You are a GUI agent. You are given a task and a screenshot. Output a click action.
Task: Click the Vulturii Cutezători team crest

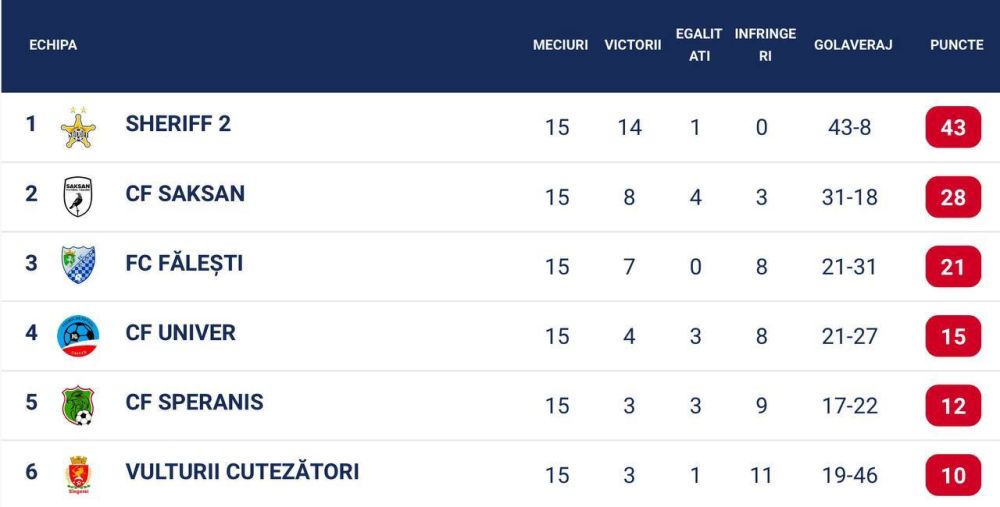[78, 473]
